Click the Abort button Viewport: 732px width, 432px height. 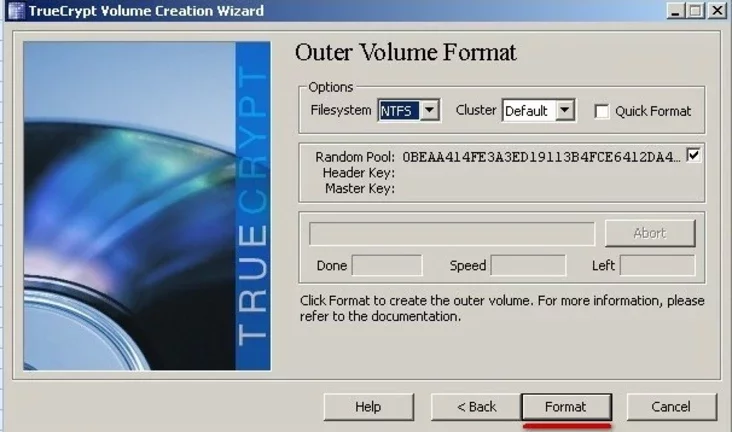tap(649, 233)
